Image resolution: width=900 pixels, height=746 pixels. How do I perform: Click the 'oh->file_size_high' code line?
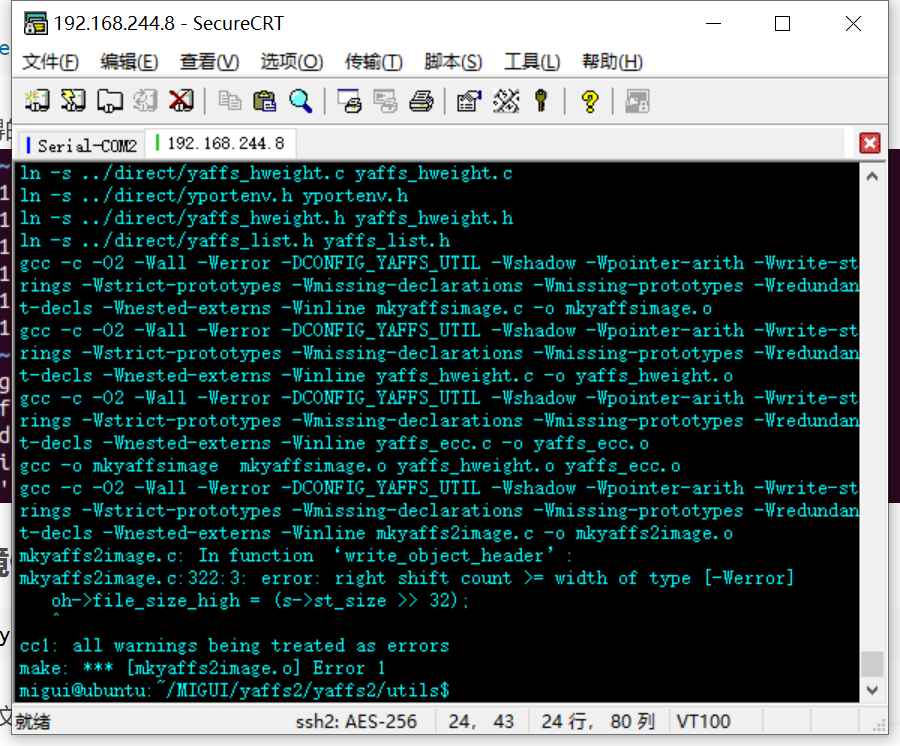tap(260, 600)
